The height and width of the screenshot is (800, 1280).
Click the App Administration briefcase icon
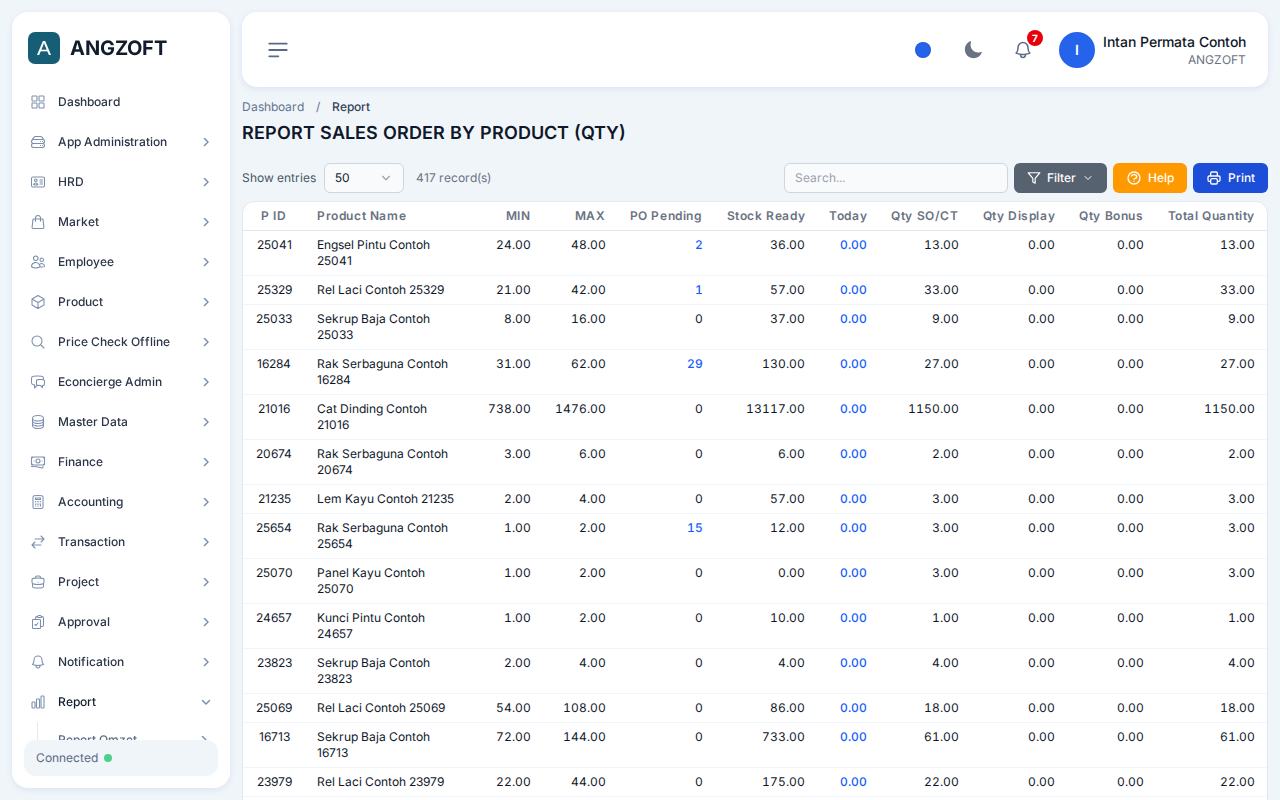[38, 142]
